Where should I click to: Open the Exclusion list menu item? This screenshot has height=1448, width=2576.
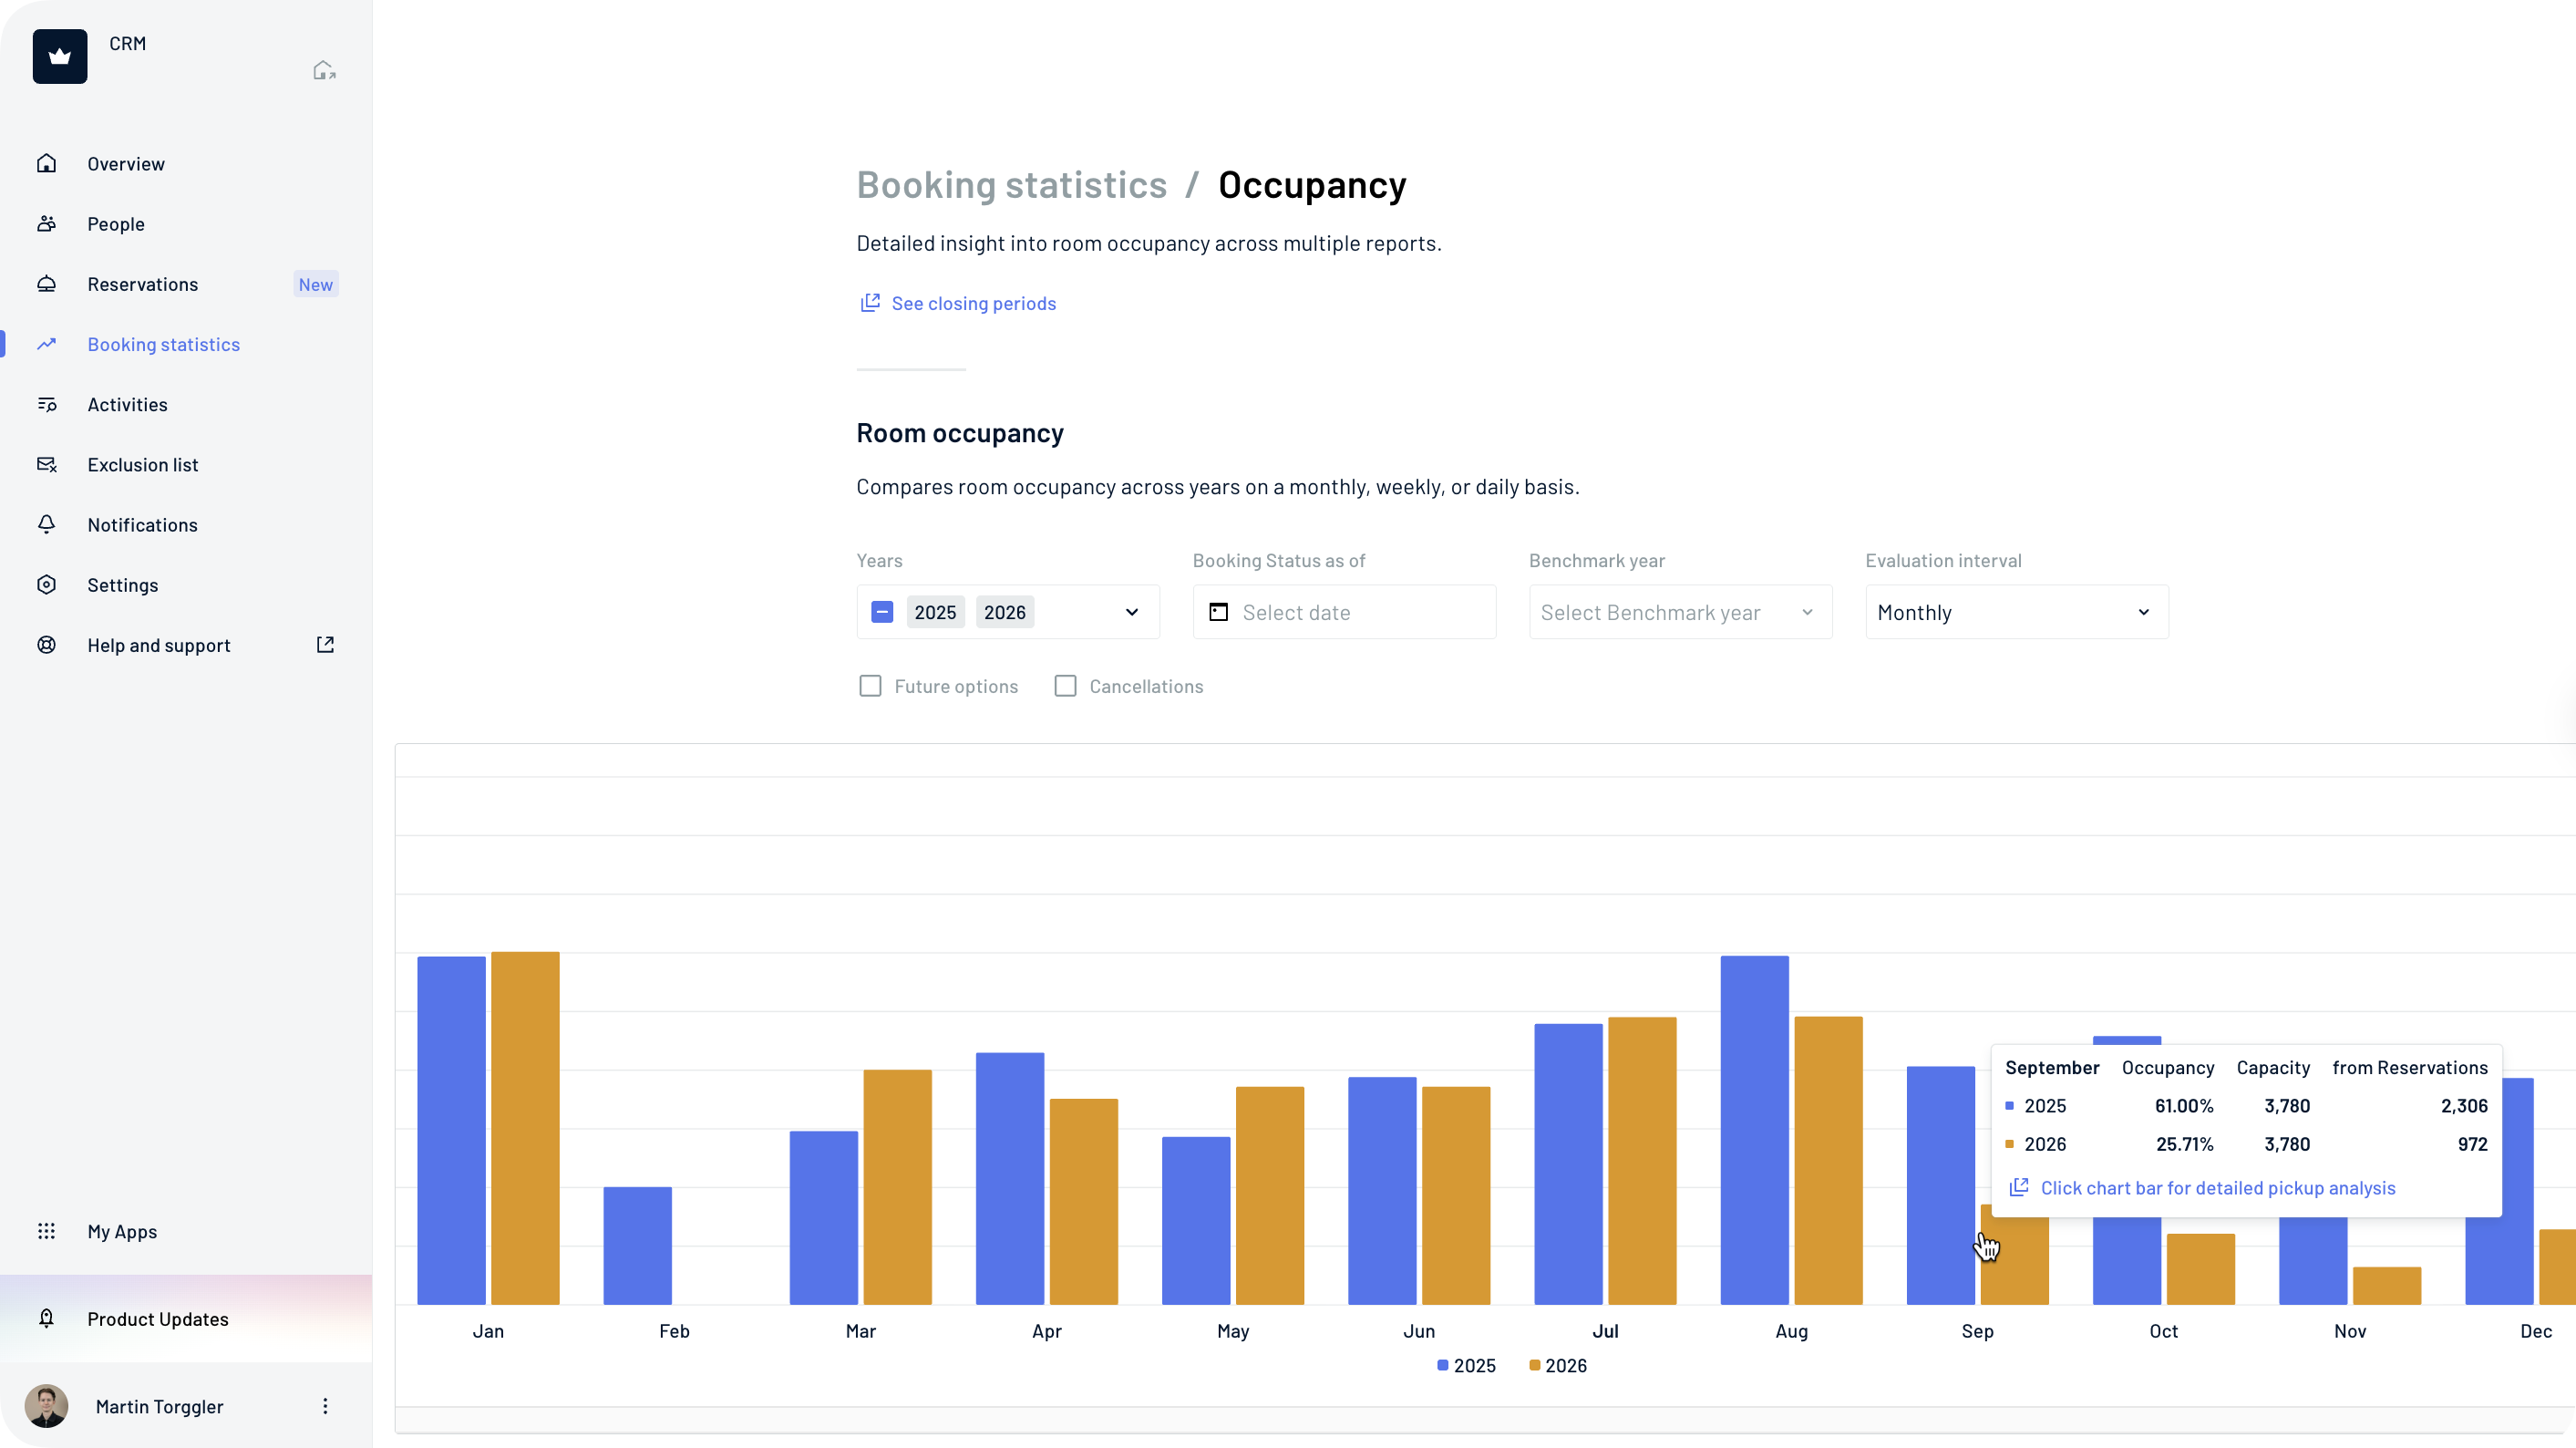(x=186, y=464)
